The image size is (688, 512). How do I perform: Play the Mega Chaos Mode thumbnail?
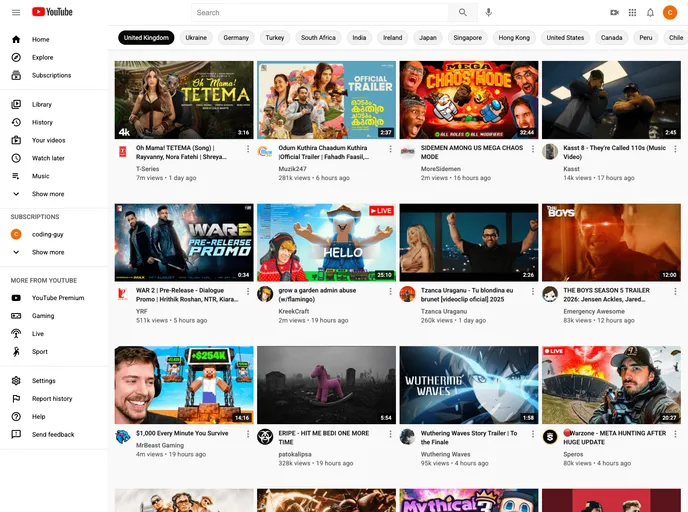469,100
